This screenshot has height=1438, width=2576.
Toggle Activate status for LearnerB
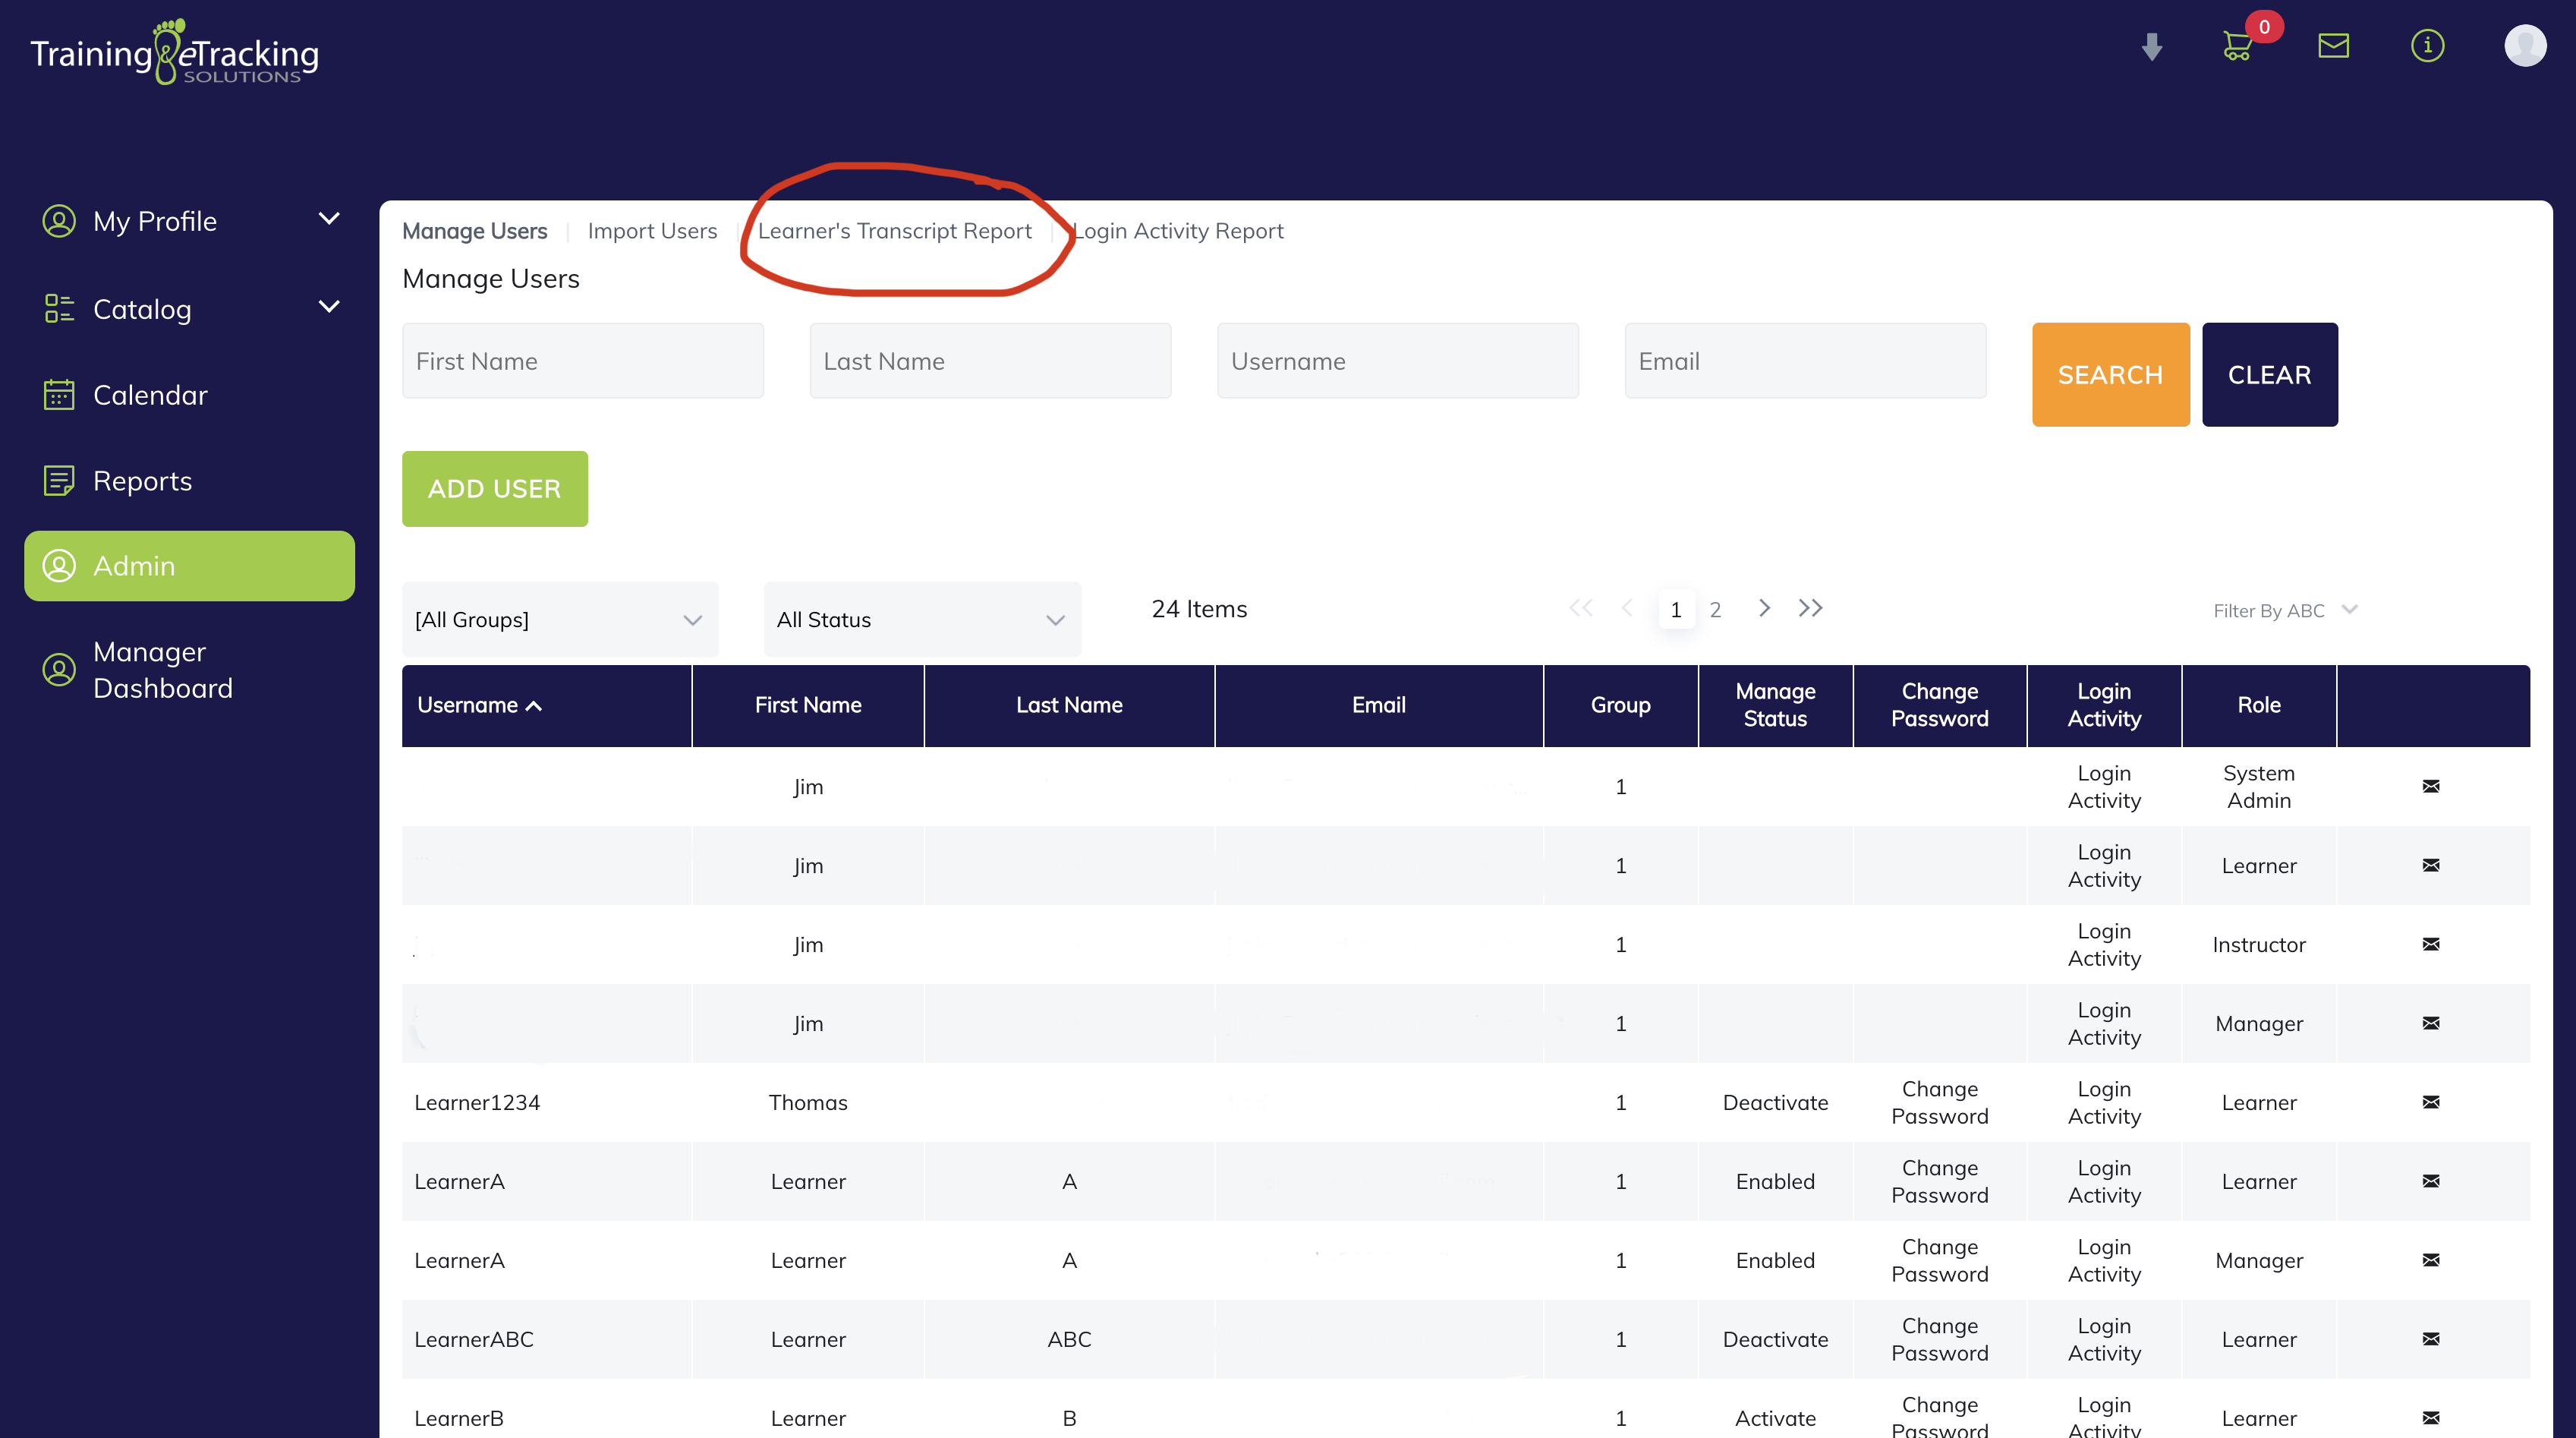coord(1775,1417)
